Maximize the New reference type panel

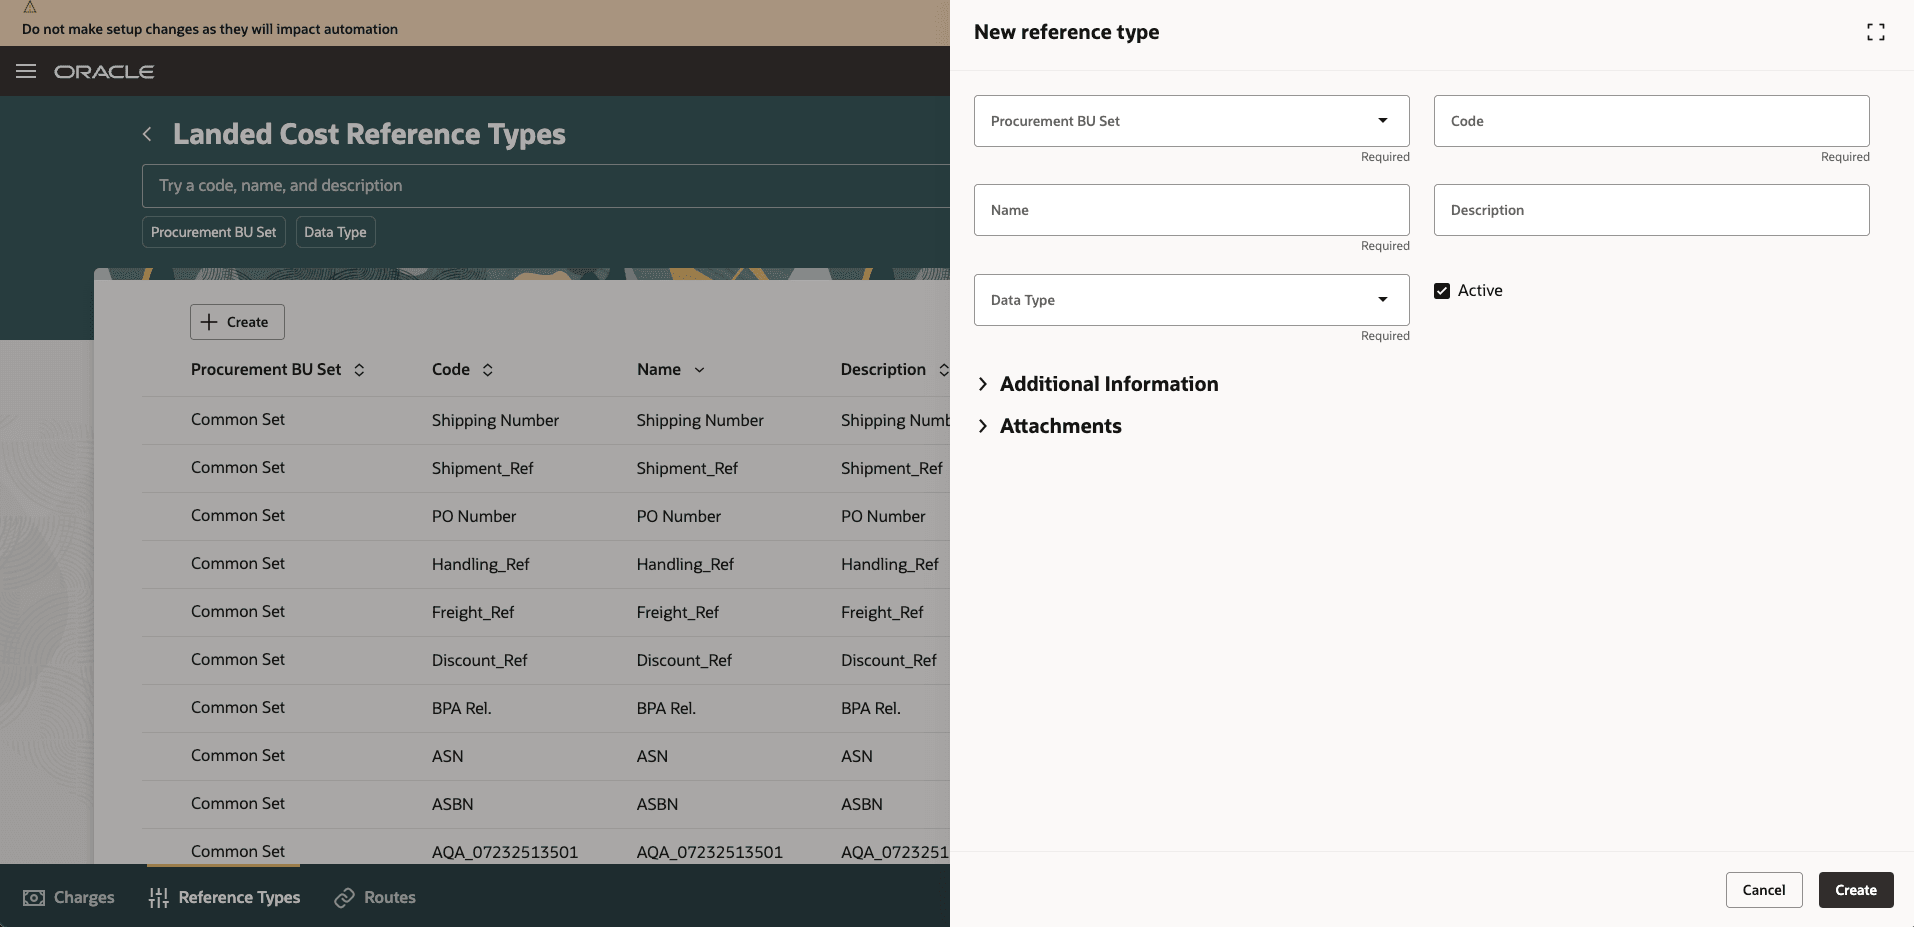pos(1876,32)
